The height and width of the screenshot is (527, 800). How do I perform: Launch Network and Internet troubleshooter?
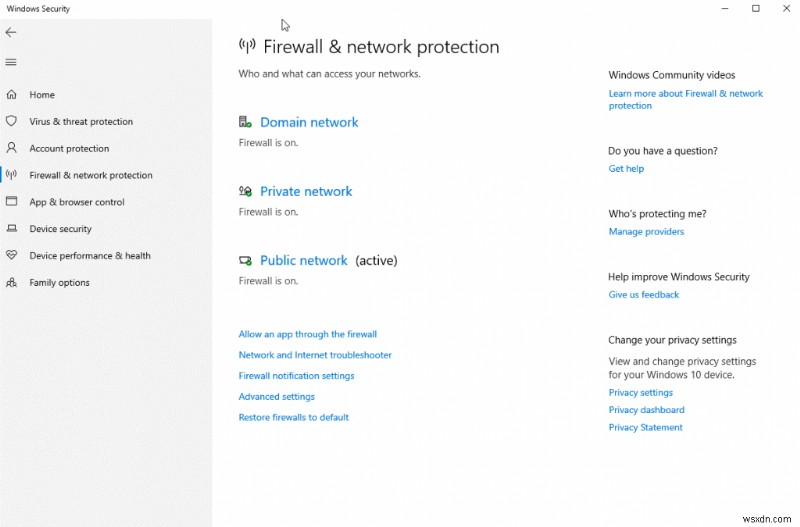315,355
